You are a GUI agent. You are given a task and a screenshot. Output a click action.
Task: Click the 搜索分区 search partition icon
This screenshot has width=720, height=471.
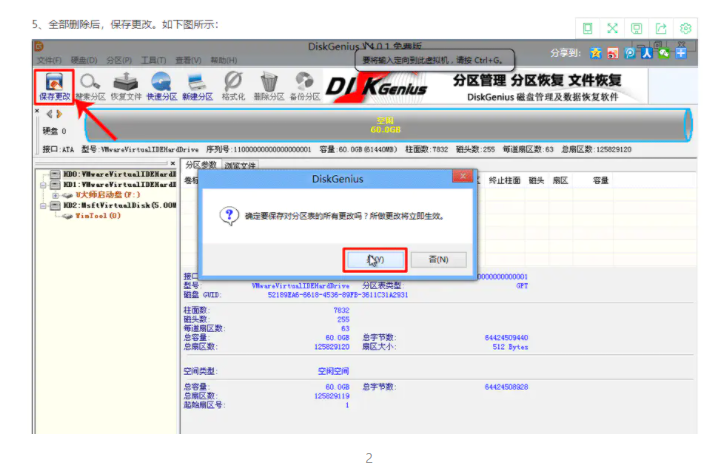[90, 86]
